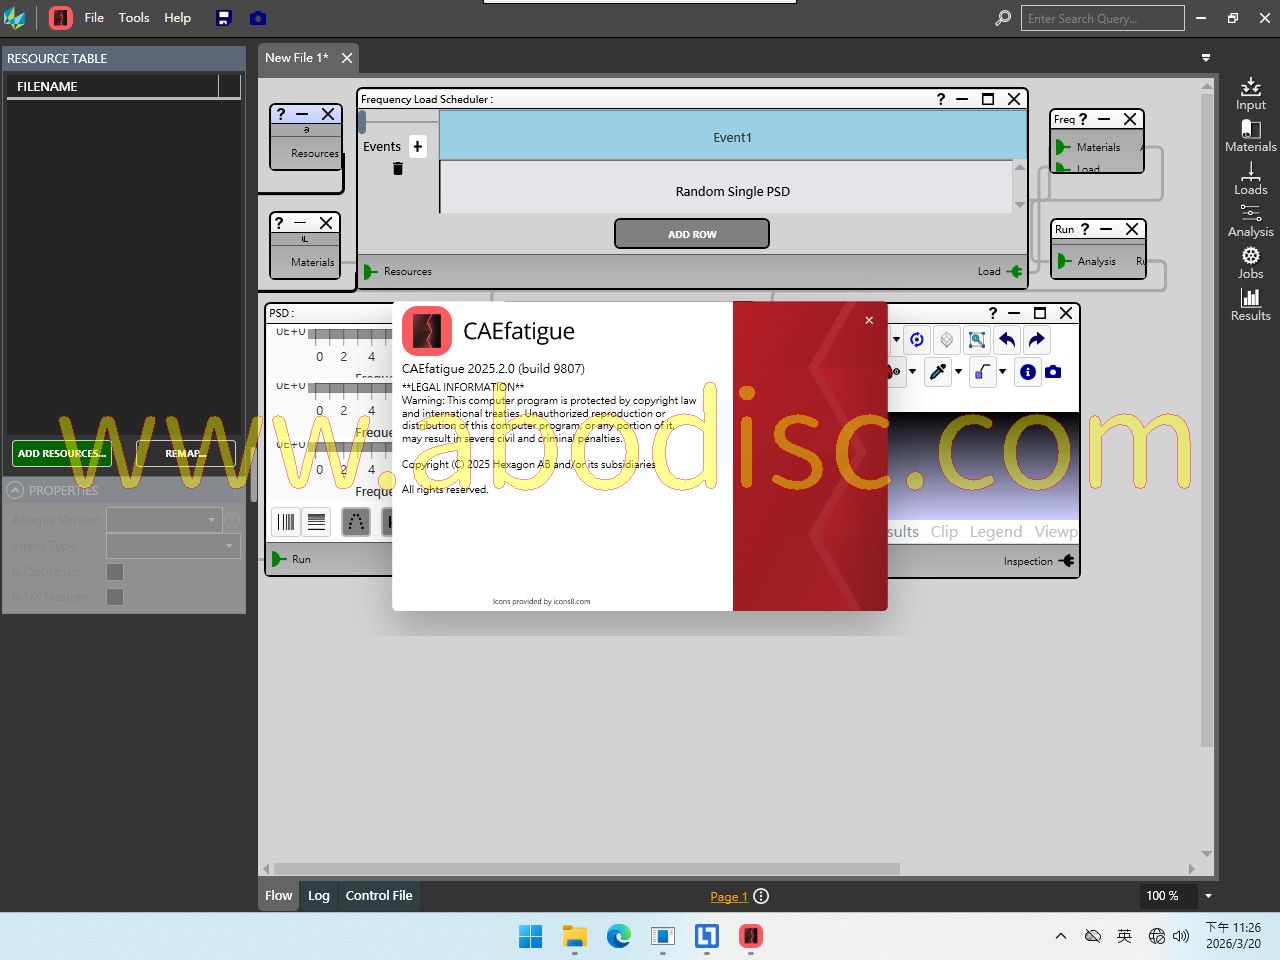Open the Loads panel in right sidebar

click(x=1250, y=179)
